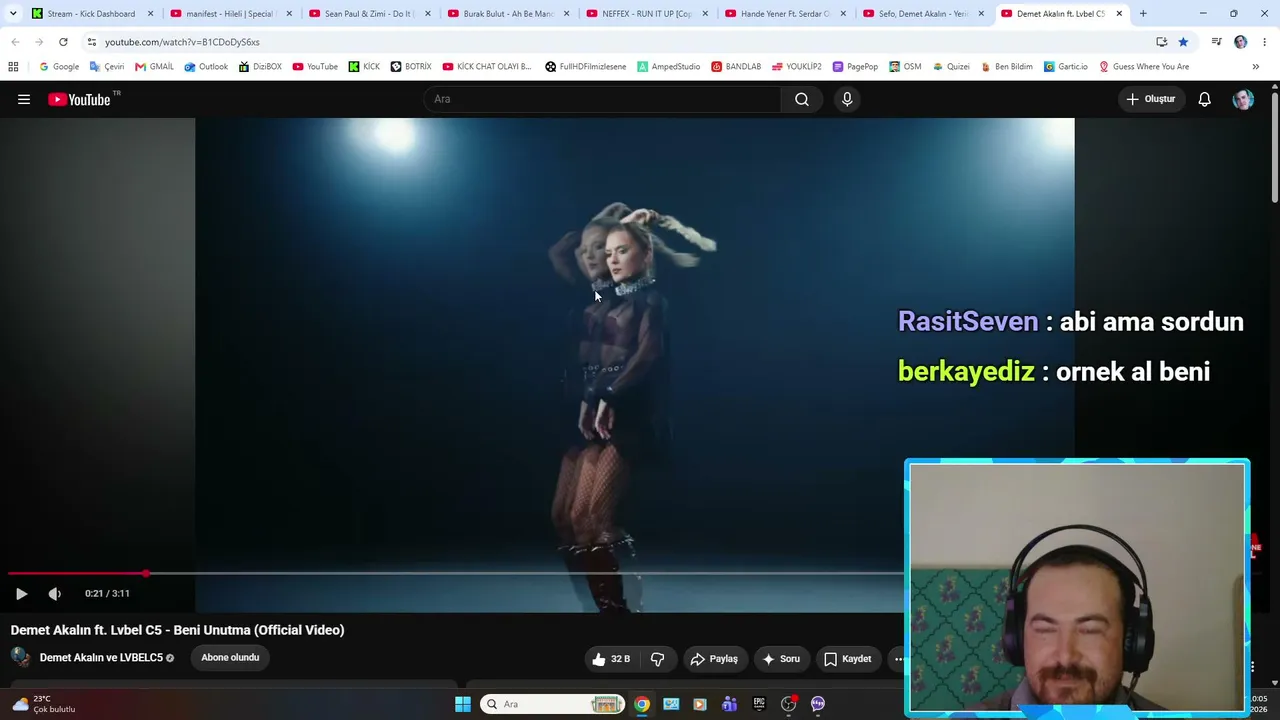Switch to the manifest - Hileli tab

[230, 14]
